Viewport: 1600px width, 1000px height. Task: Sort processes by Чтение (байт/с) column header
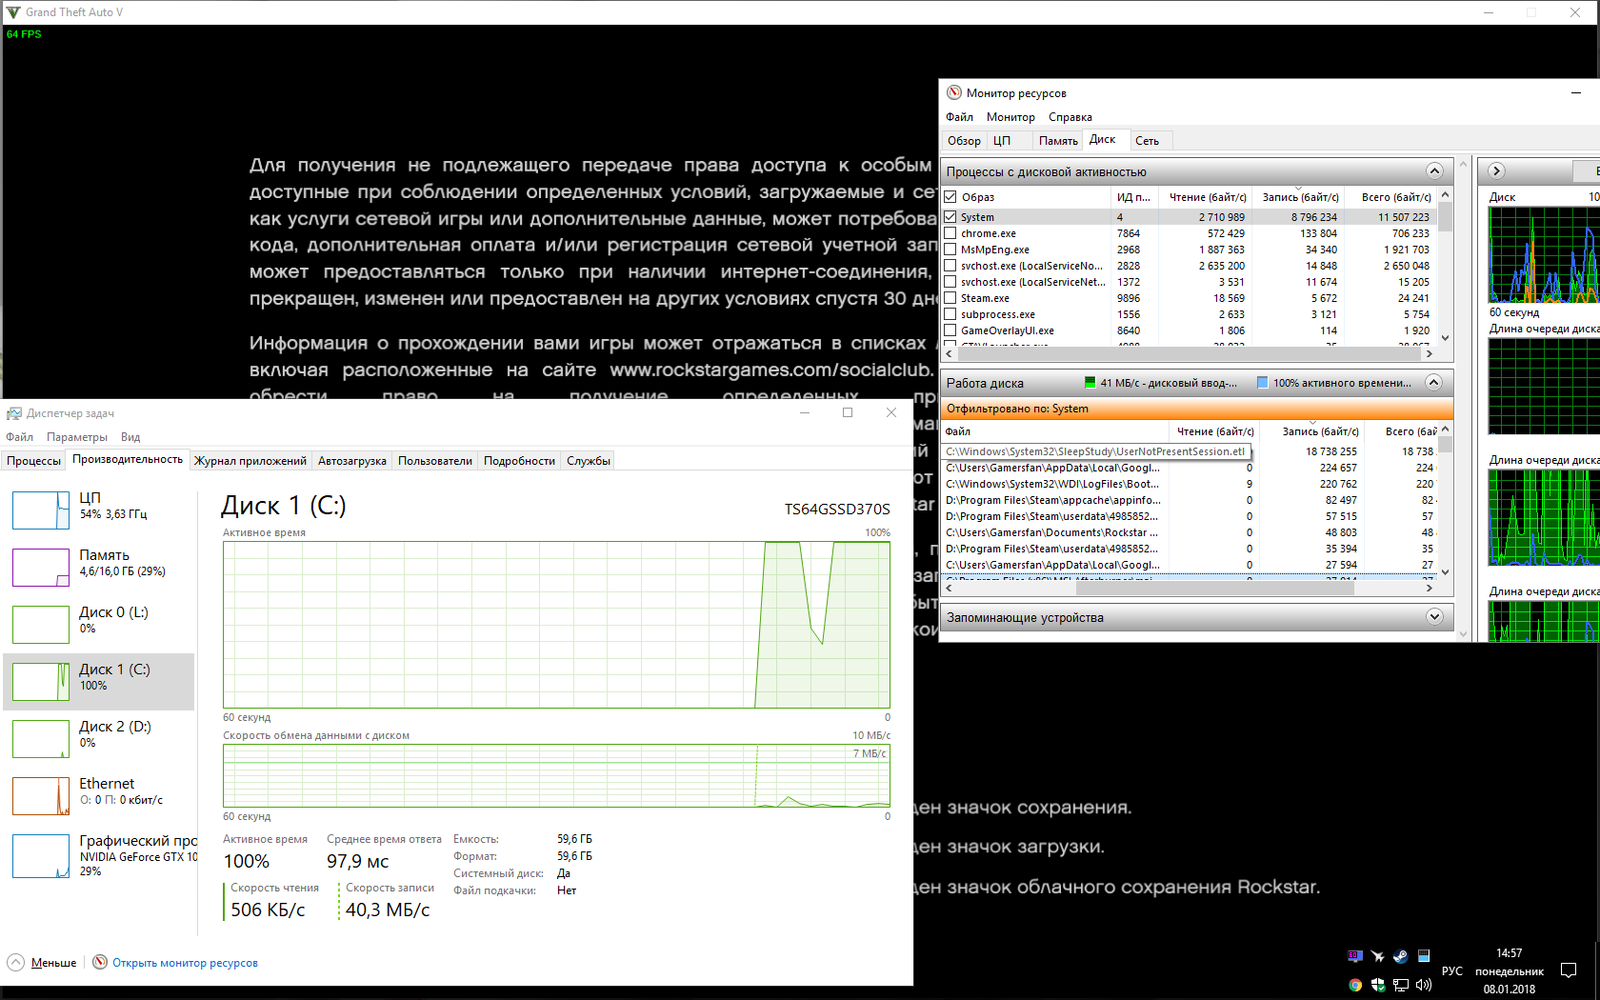pyautogui.click(x=1207, y=197)
